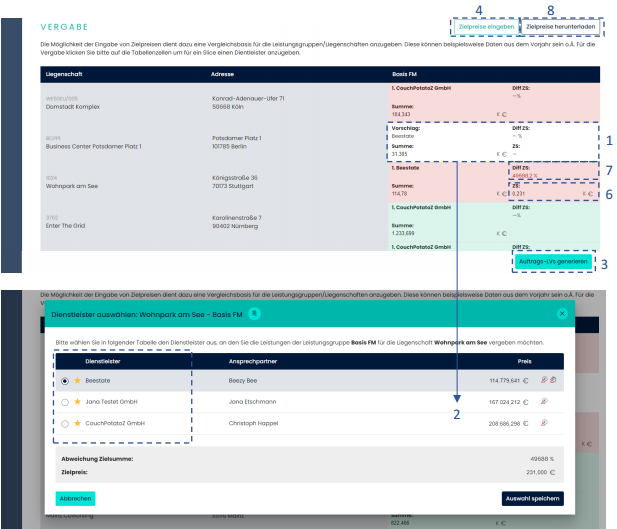Click the star icon next to CouchPotatoZ GmbH
Viewport: 617px width, 529px height.
(x=78, y=423)
